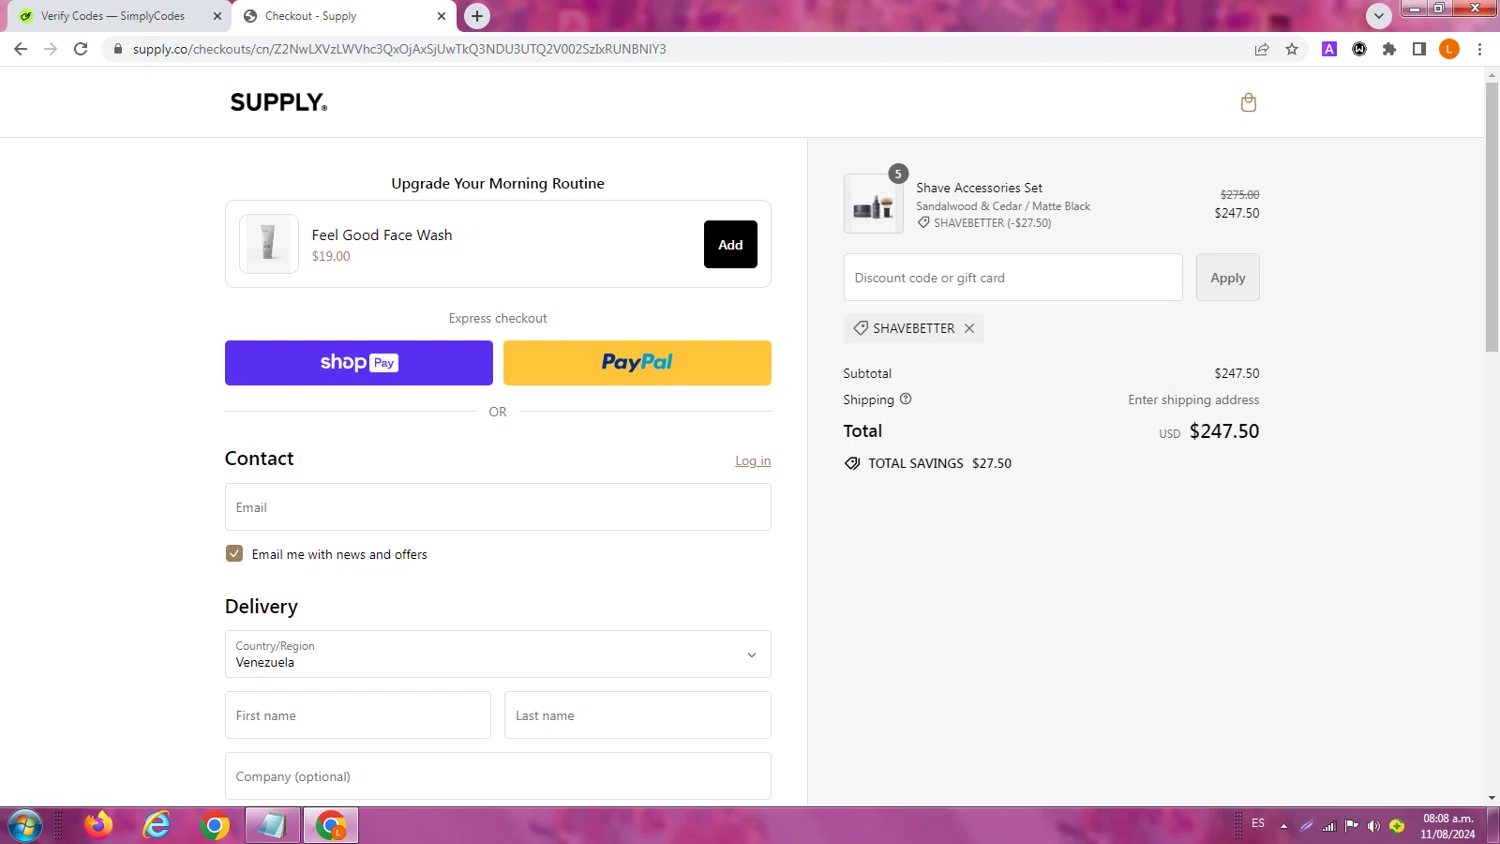Share this page icon in address bar
Image resolution: width=1500 pixels, height=844 pixels.
(1262, 49)
